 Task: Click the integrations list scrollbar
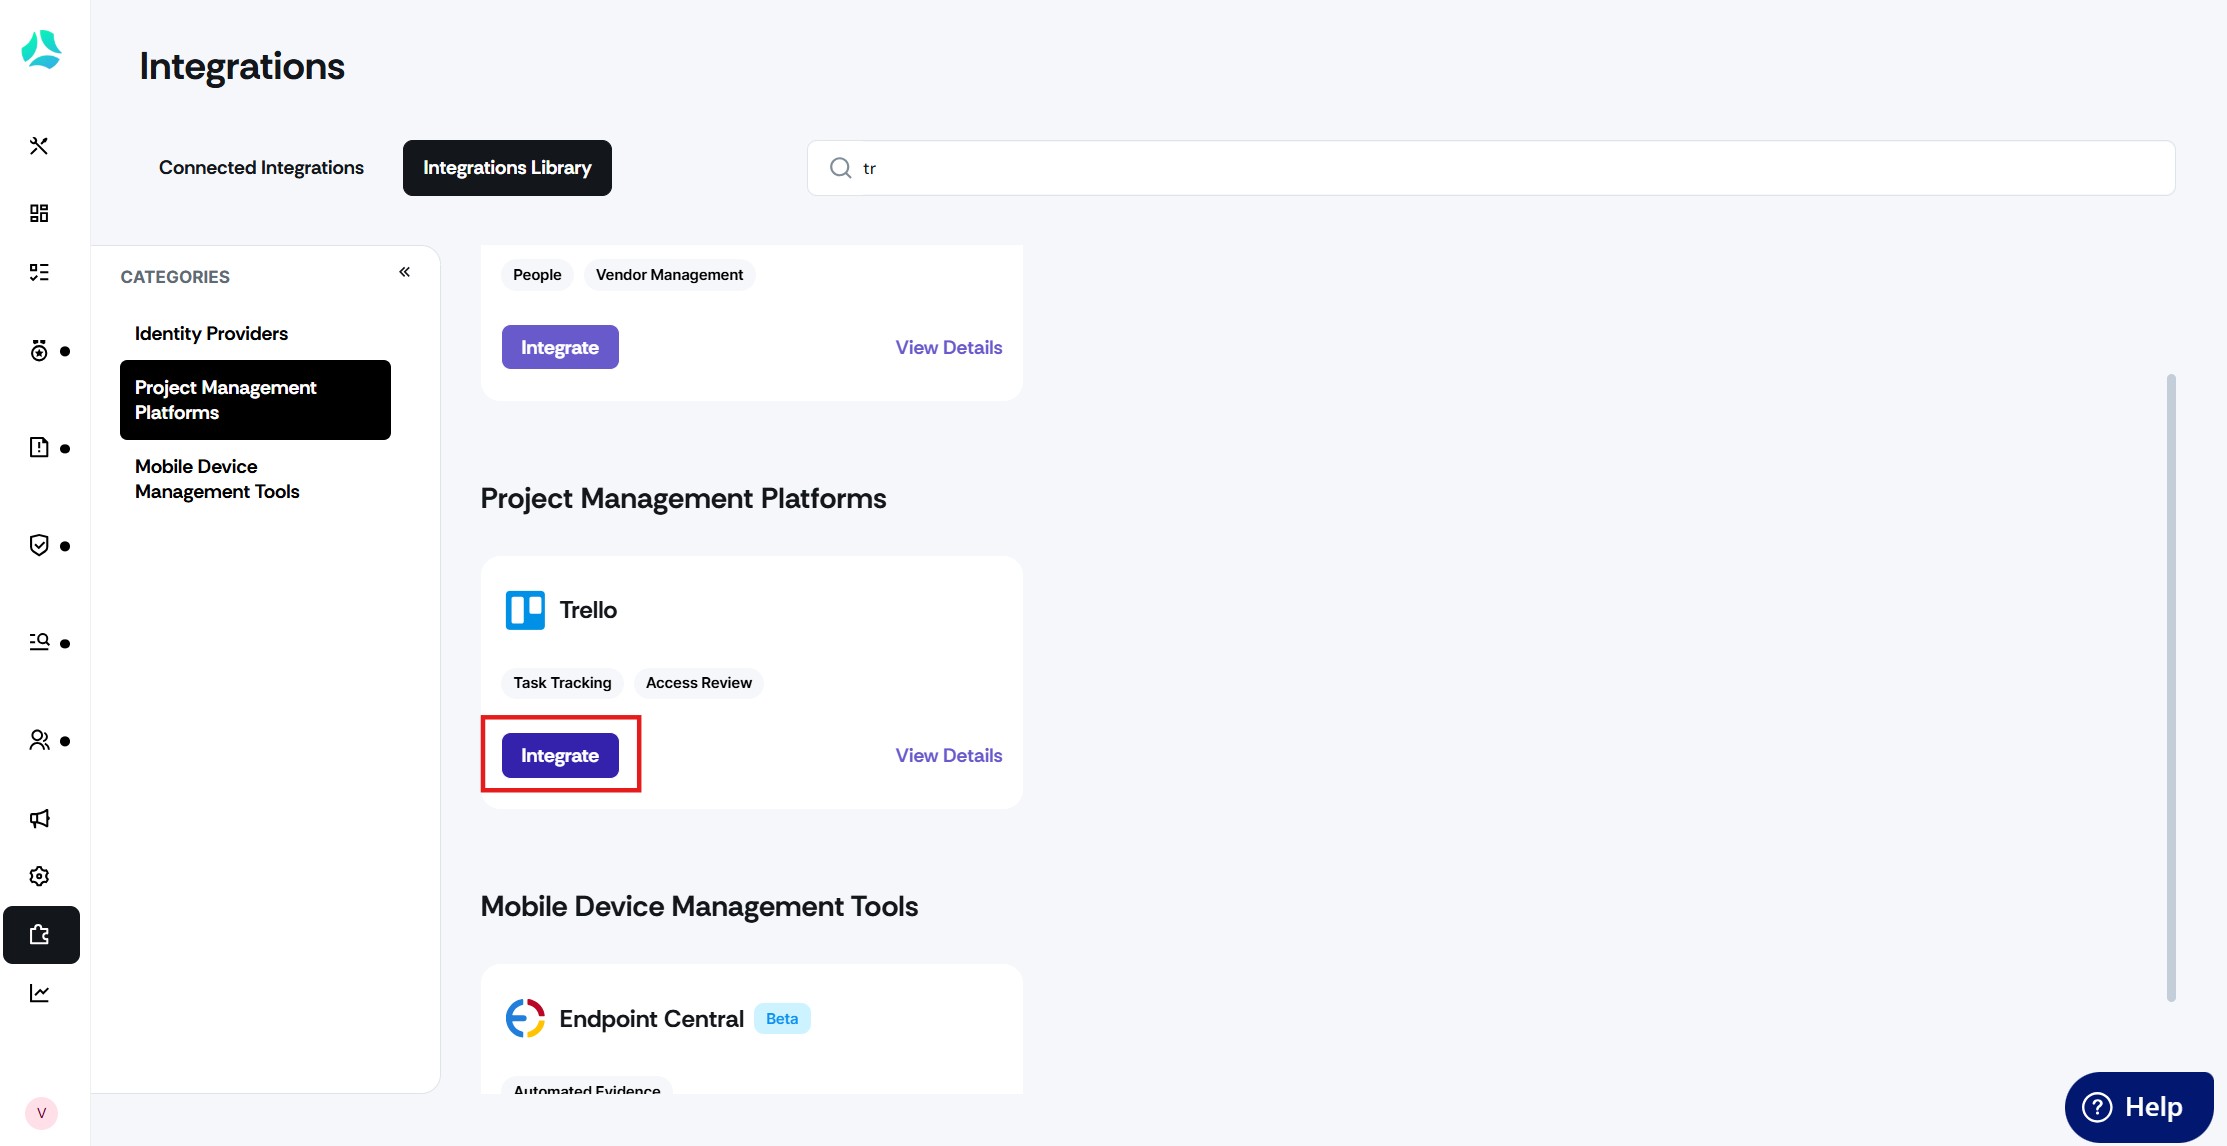pyautogui.click(x=2171, y=687)
